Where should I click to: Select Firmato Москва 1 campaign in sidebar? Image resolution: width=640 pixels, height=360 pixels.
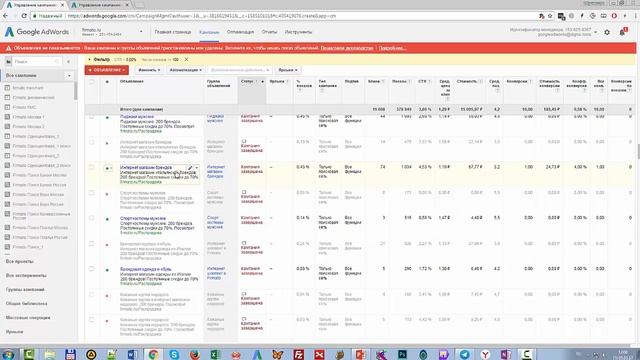coord(29,117)
